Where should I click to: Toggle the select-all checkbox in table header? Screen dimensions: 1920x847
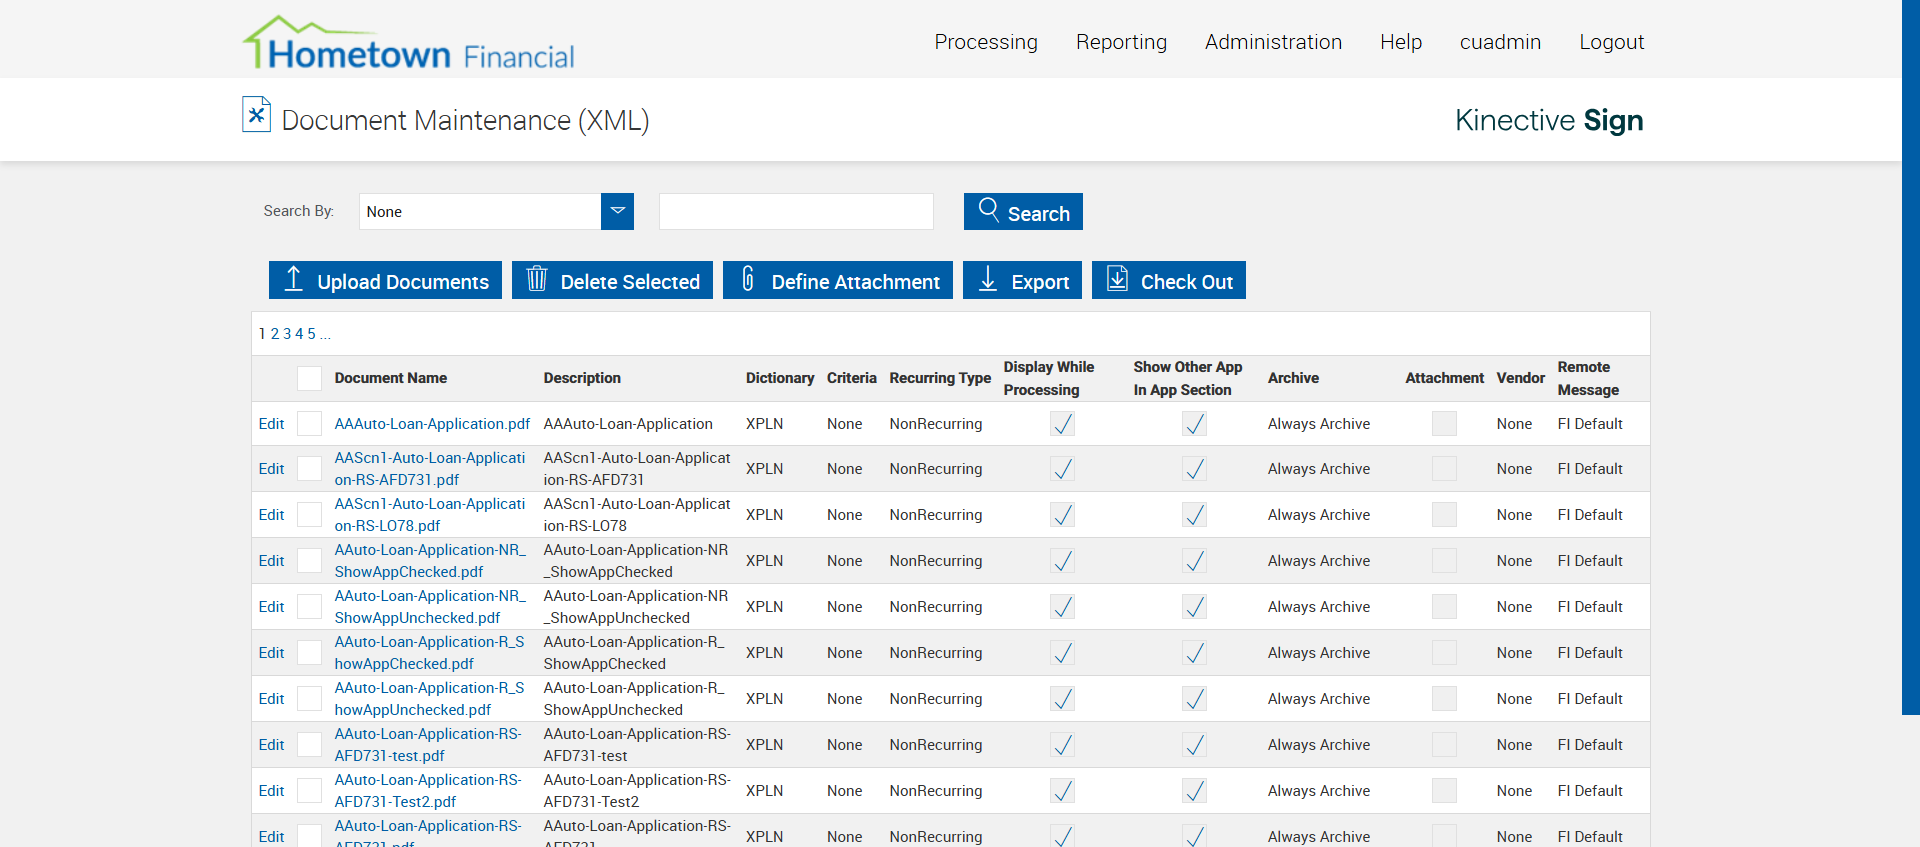coord(310,378)
